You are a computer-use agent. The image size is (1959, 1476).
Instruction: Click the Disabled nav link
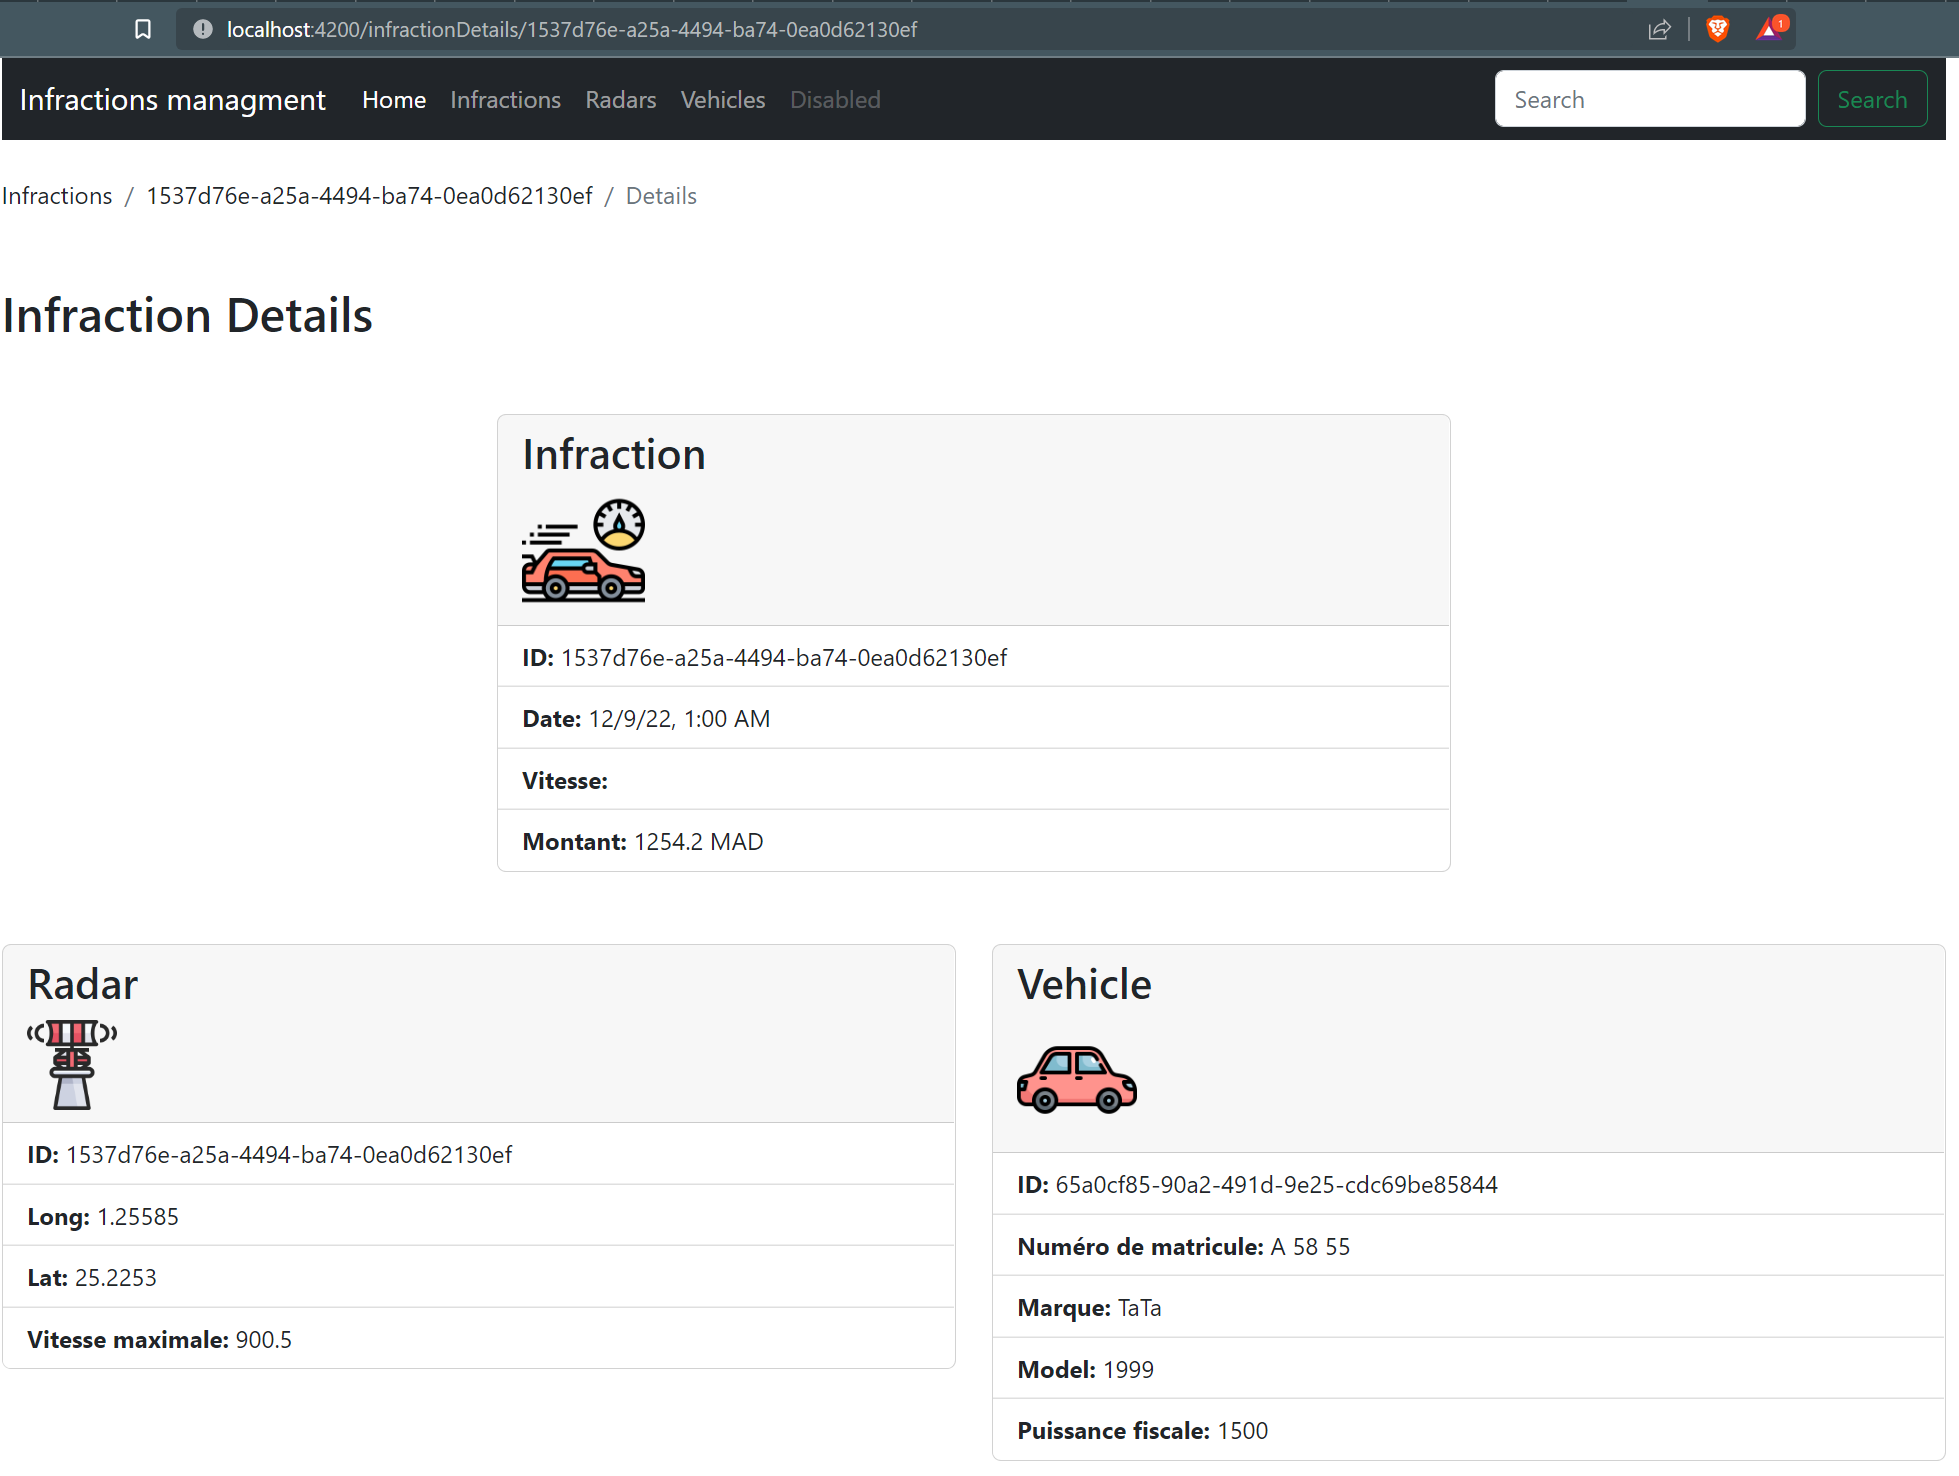(835, 100)
